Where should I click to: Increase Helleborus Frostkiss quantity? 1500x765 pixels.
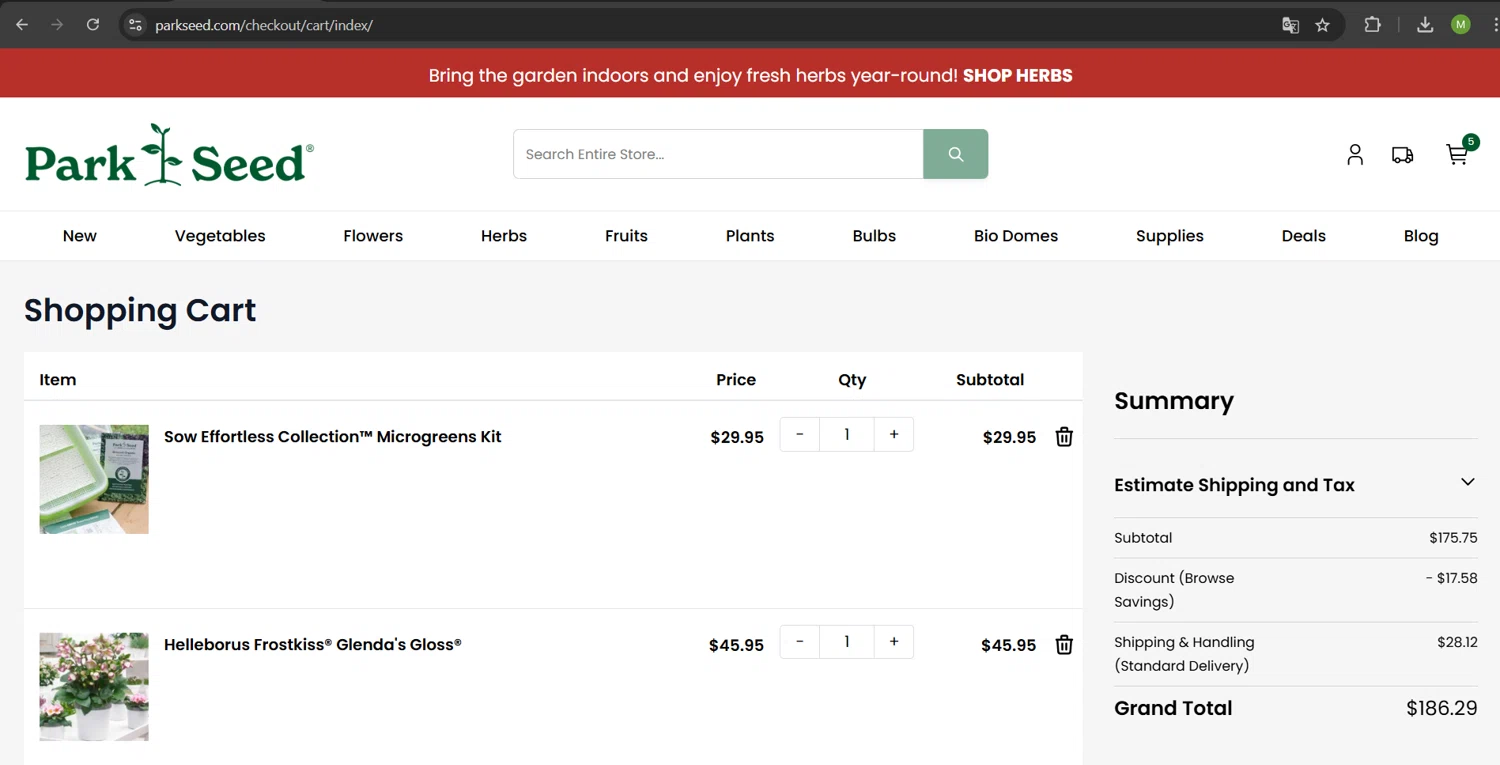tap(894, 642)
